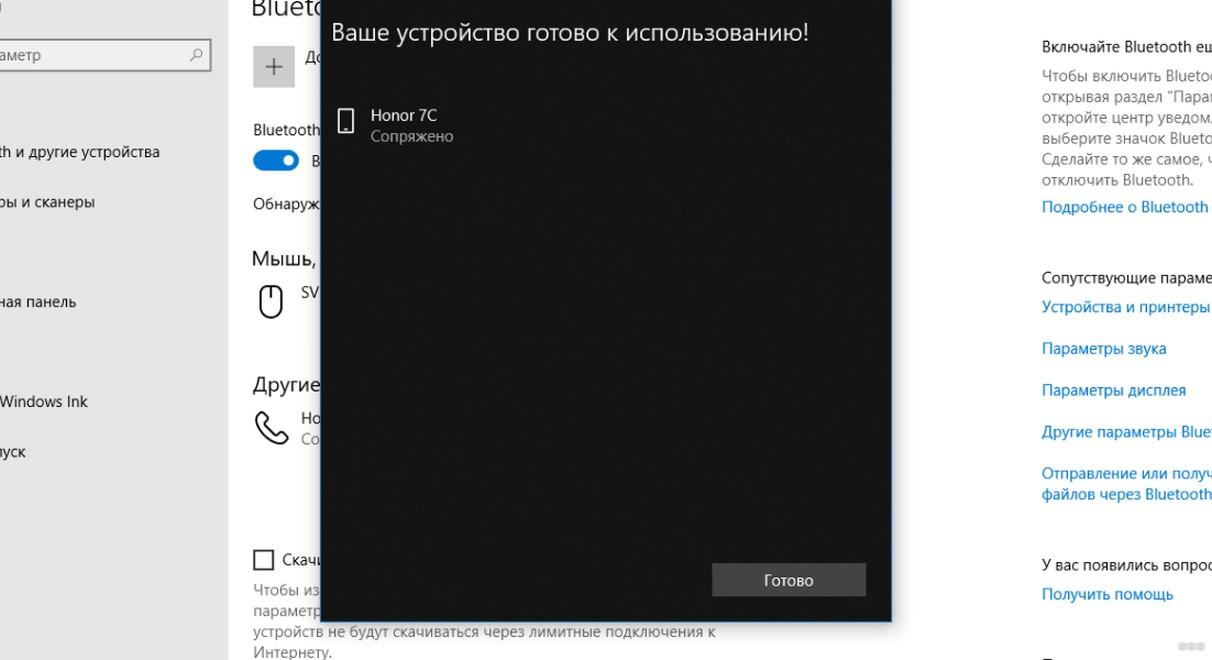Open Bluetooth file send or receive link
1212x660 pixels.
point(1127,484)
